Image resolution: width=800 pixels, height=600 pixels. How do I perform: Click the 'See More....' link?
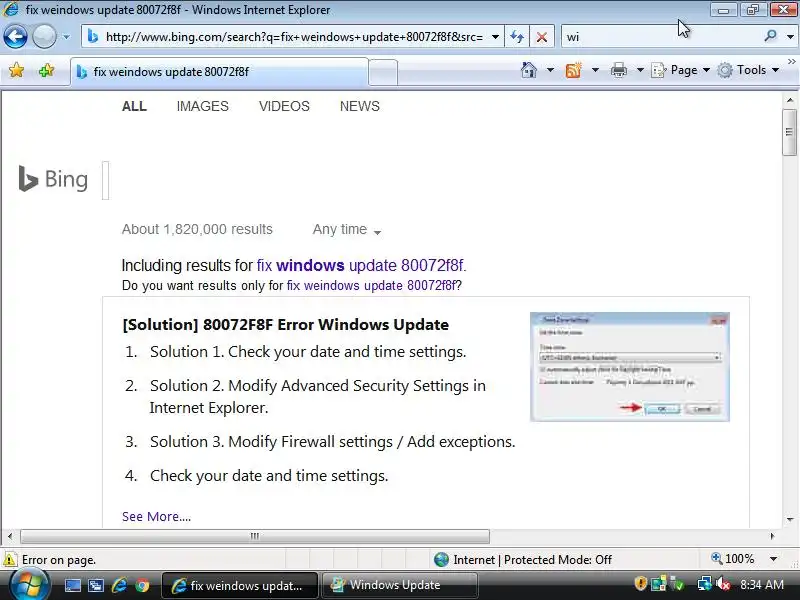point(157,516)
